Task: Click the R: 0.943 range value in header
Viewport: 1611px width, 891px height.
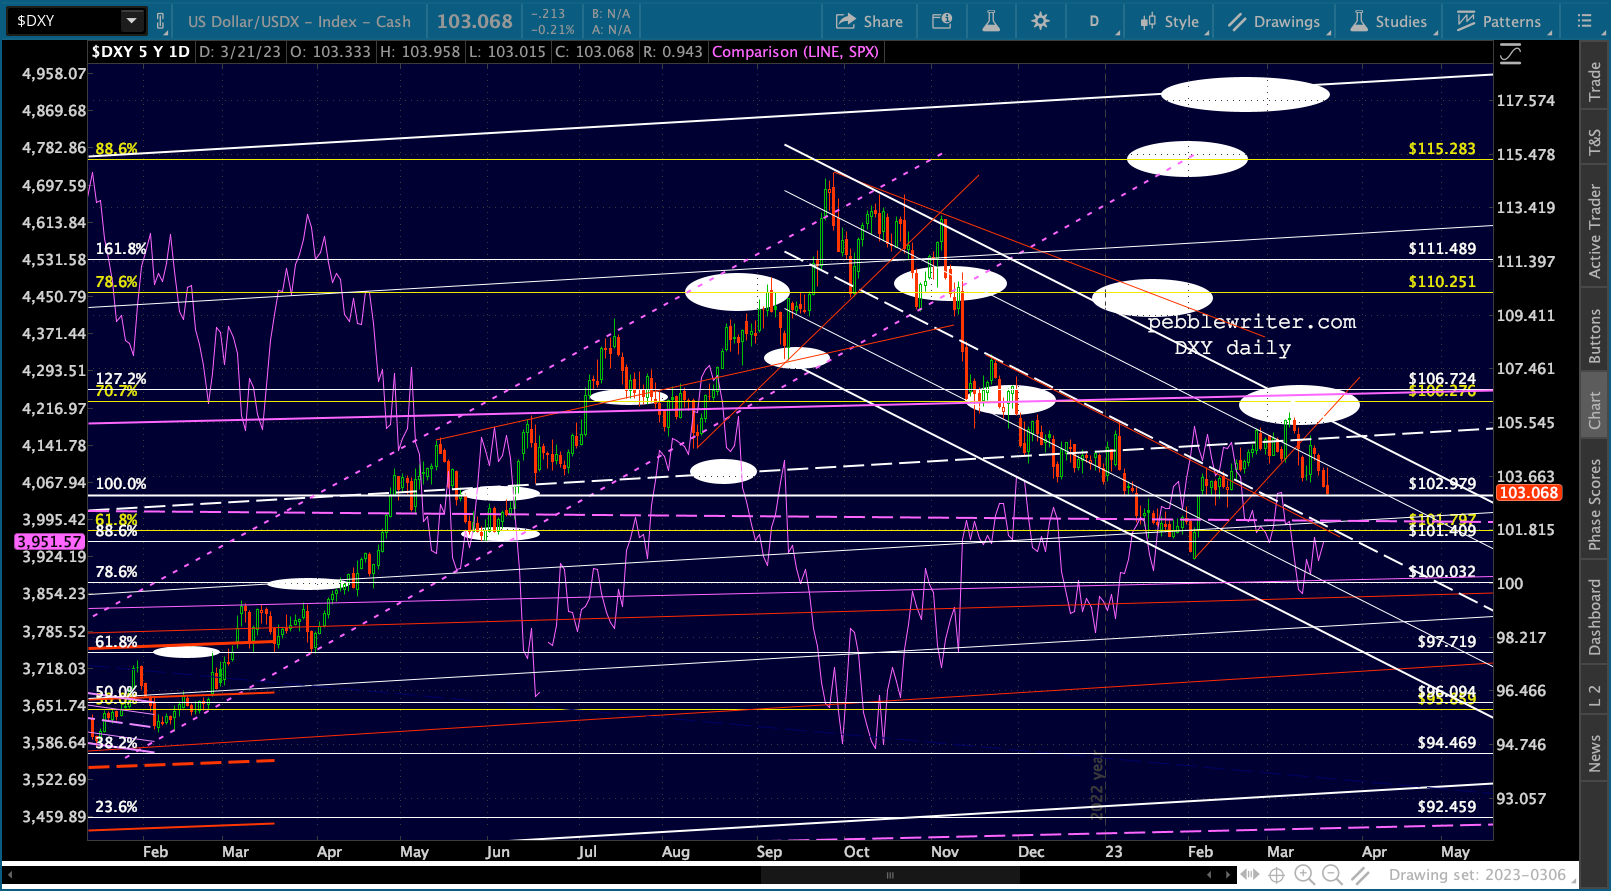Action: click(x=672, y=52)
